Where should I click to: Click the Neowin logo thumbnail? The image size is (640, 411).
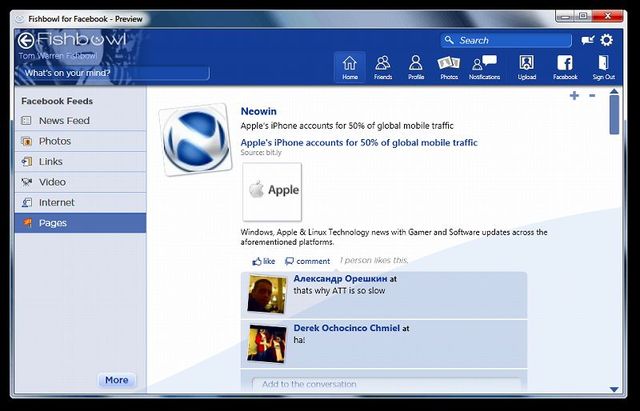(x=195, y=140)
